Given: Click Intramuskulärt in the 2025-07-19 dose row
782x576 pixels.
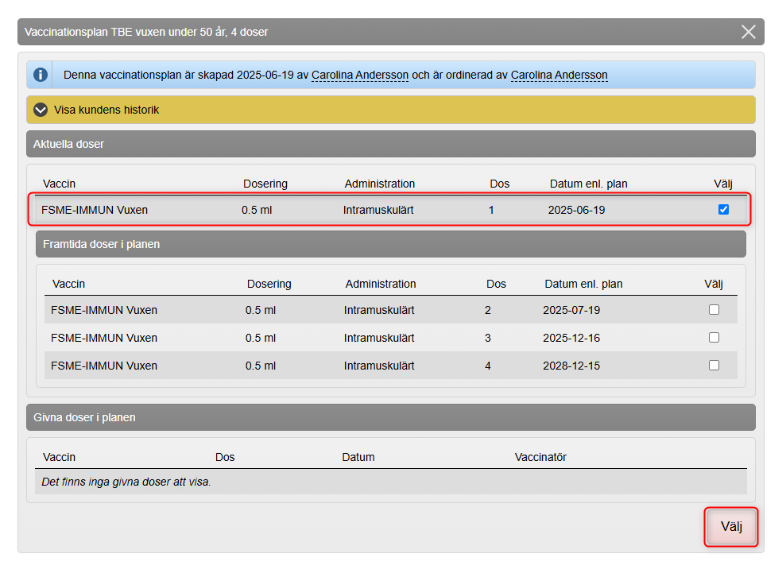Looking at the screenshot, I should click(379, 310).
